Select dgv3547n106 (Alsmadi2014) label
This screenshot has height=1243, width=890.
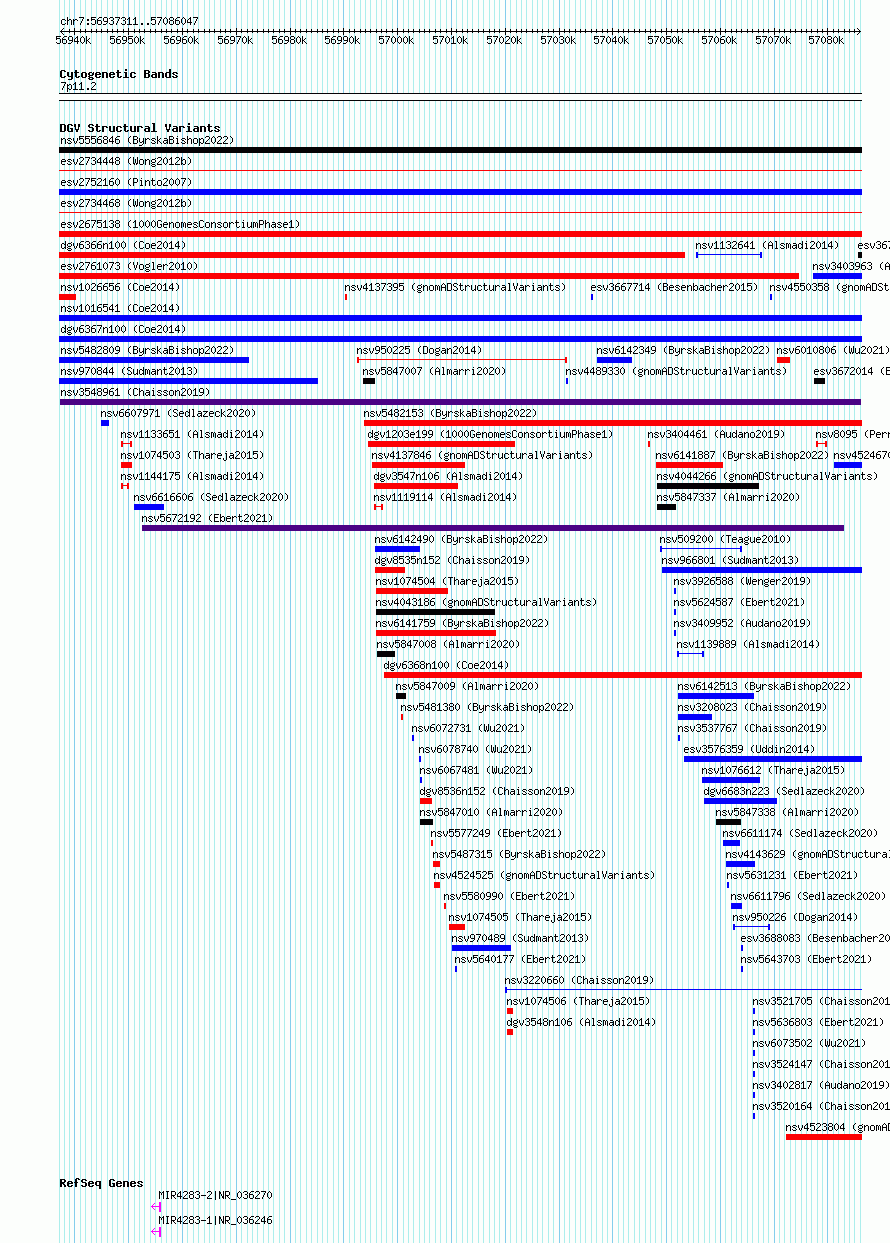click(447, 476)
